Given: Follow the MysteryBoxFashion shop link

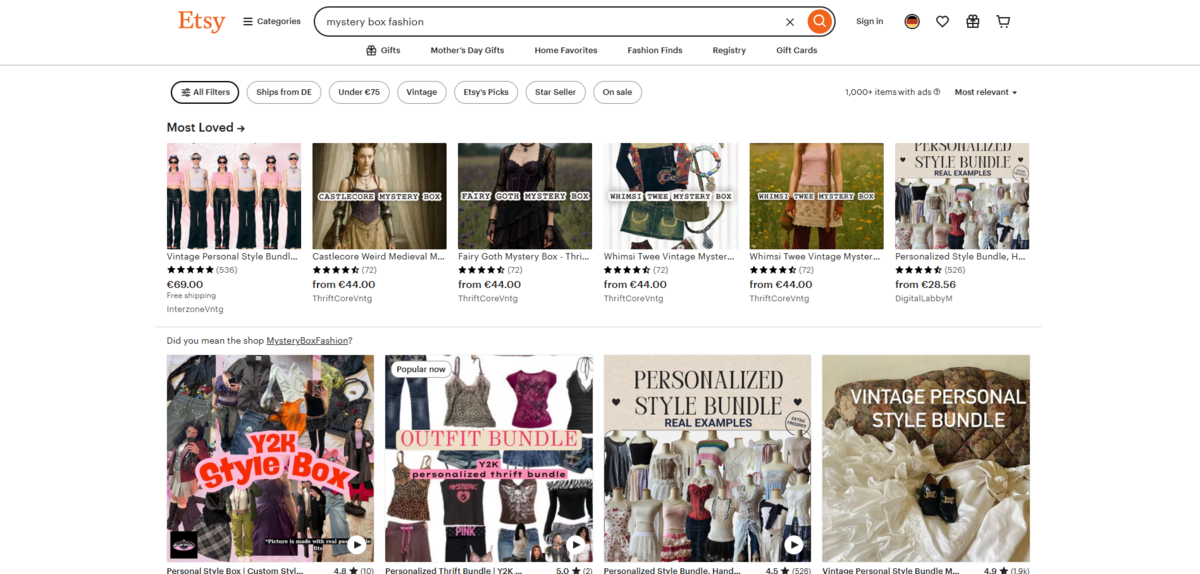Looking at the screenshot, I should 307,341.
